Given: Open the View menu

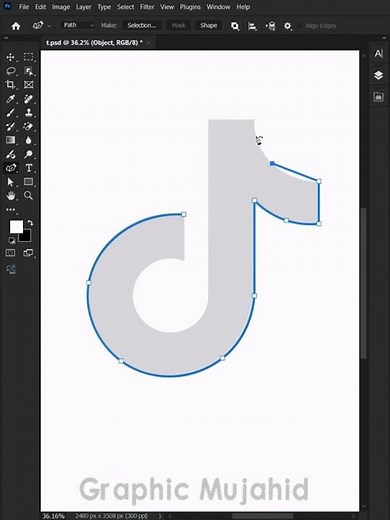Looking at the screenshot, I should point(167,7).
